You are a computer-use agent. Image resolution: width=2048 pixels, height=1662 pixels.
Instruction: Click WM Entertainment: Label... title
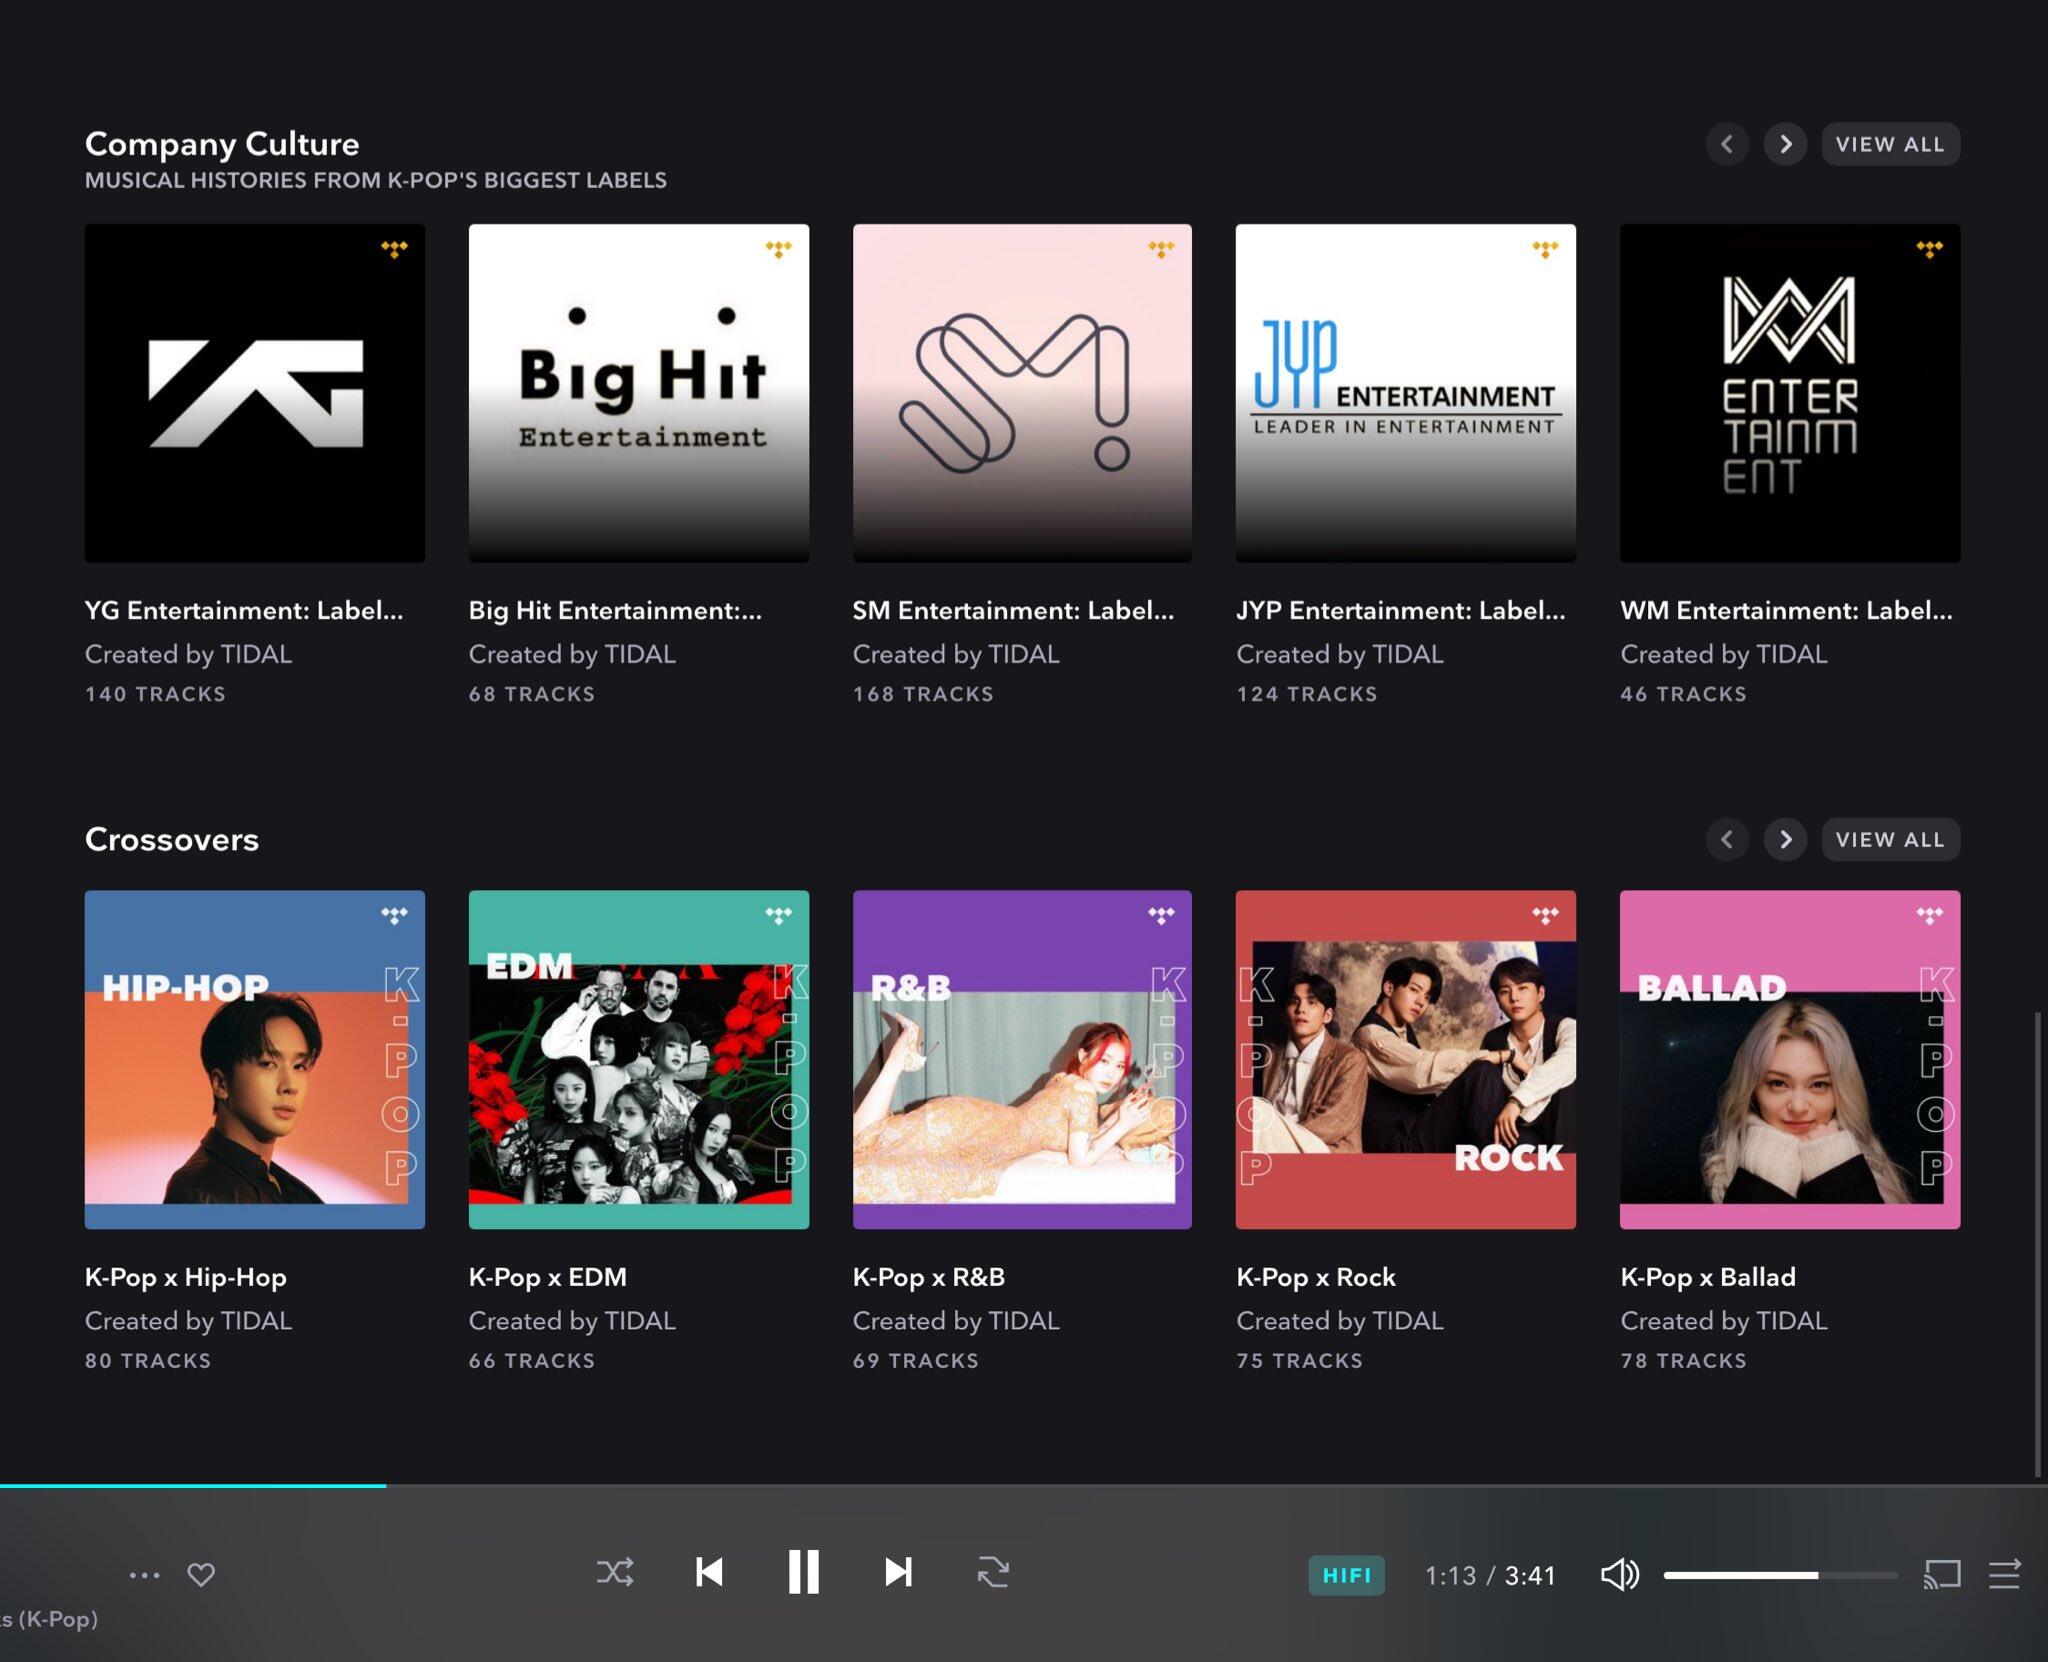[1786, 610]
